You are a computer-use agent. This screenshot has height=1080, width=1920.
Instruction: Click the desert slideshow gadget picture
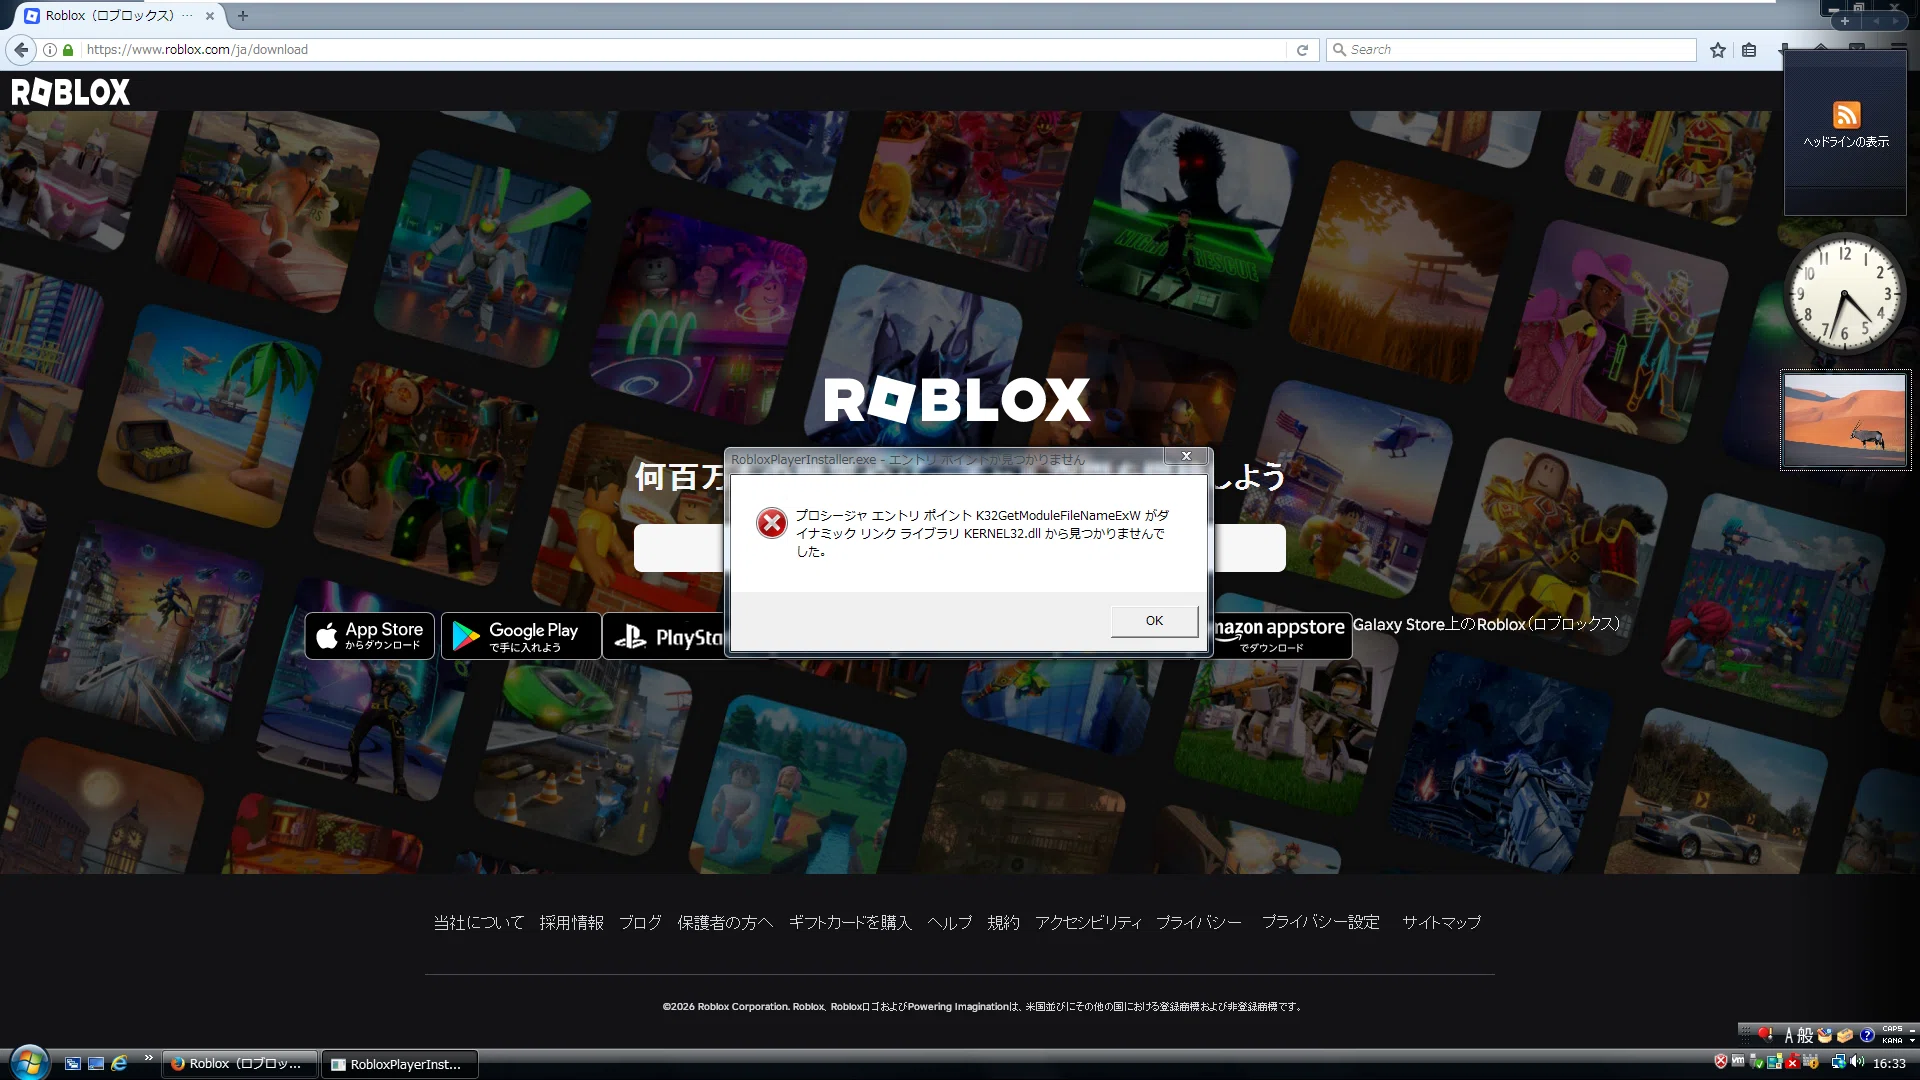(x=1845, y=420)
